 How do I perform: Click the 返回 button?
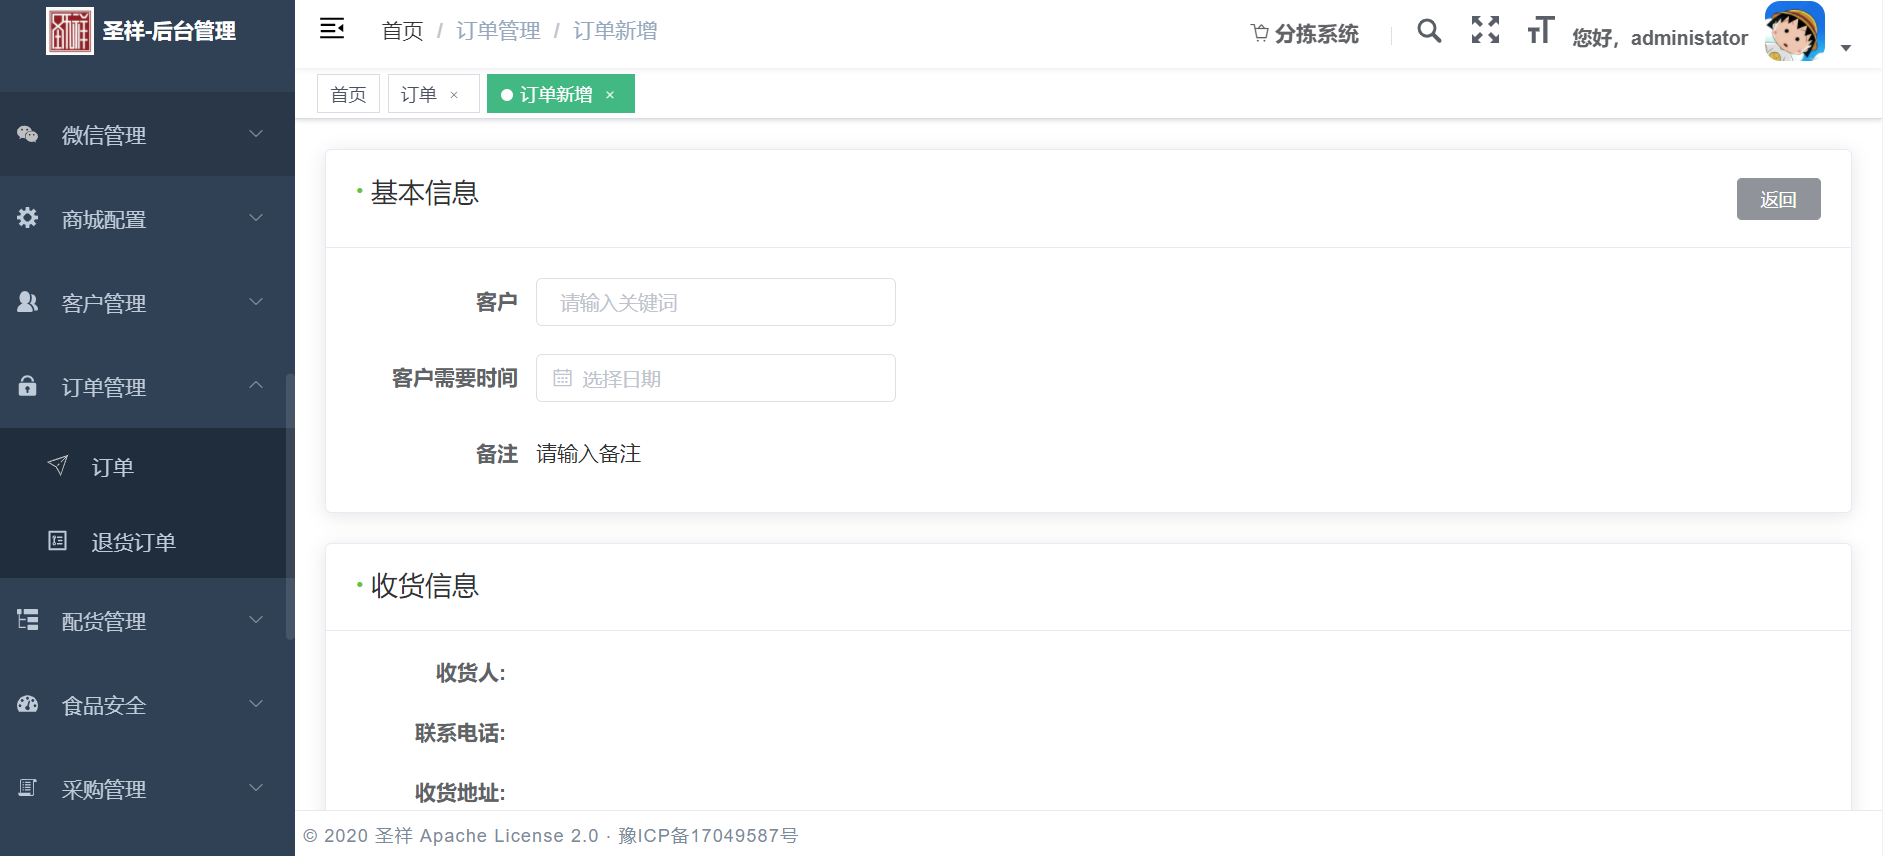coord(1778,199)
